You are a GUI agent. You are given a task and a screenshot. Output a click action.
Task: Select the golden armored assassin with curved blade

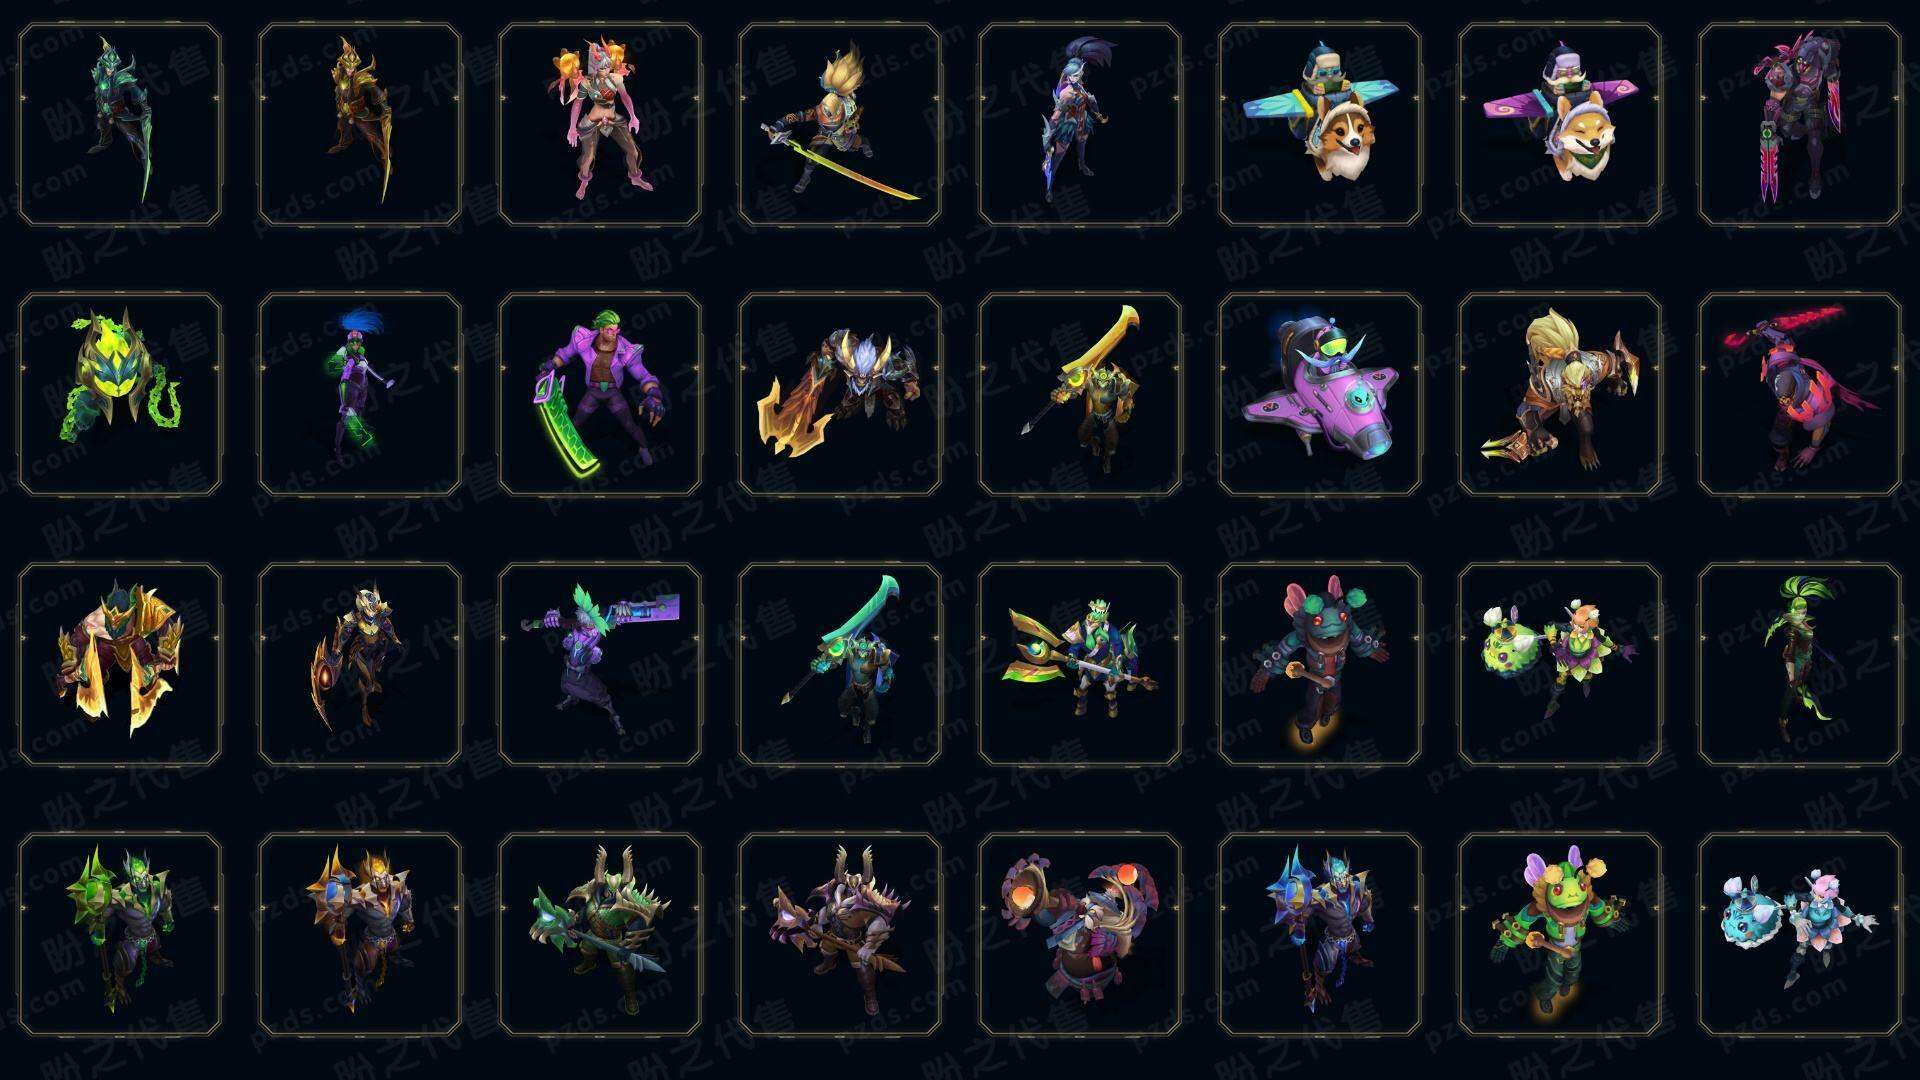click(360, 125)
